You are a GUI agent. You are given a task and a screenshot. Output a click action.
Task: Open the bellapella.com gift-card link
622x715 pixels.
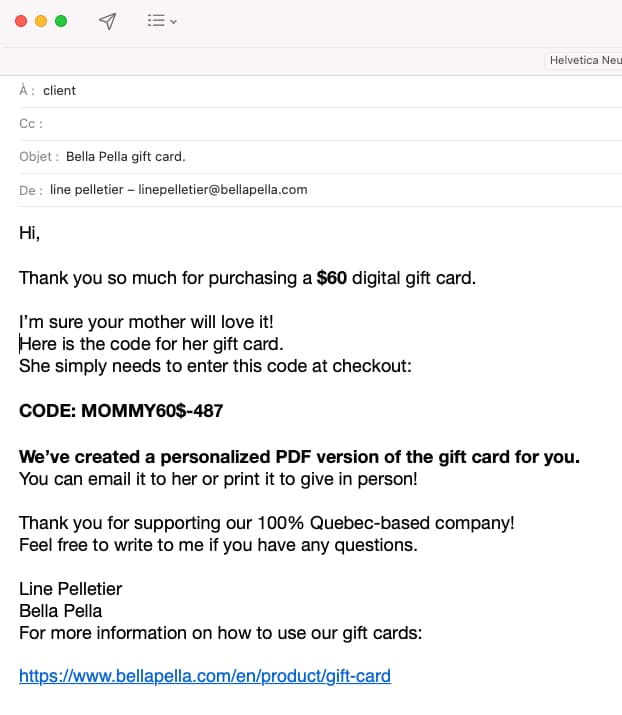coord(205,677)
